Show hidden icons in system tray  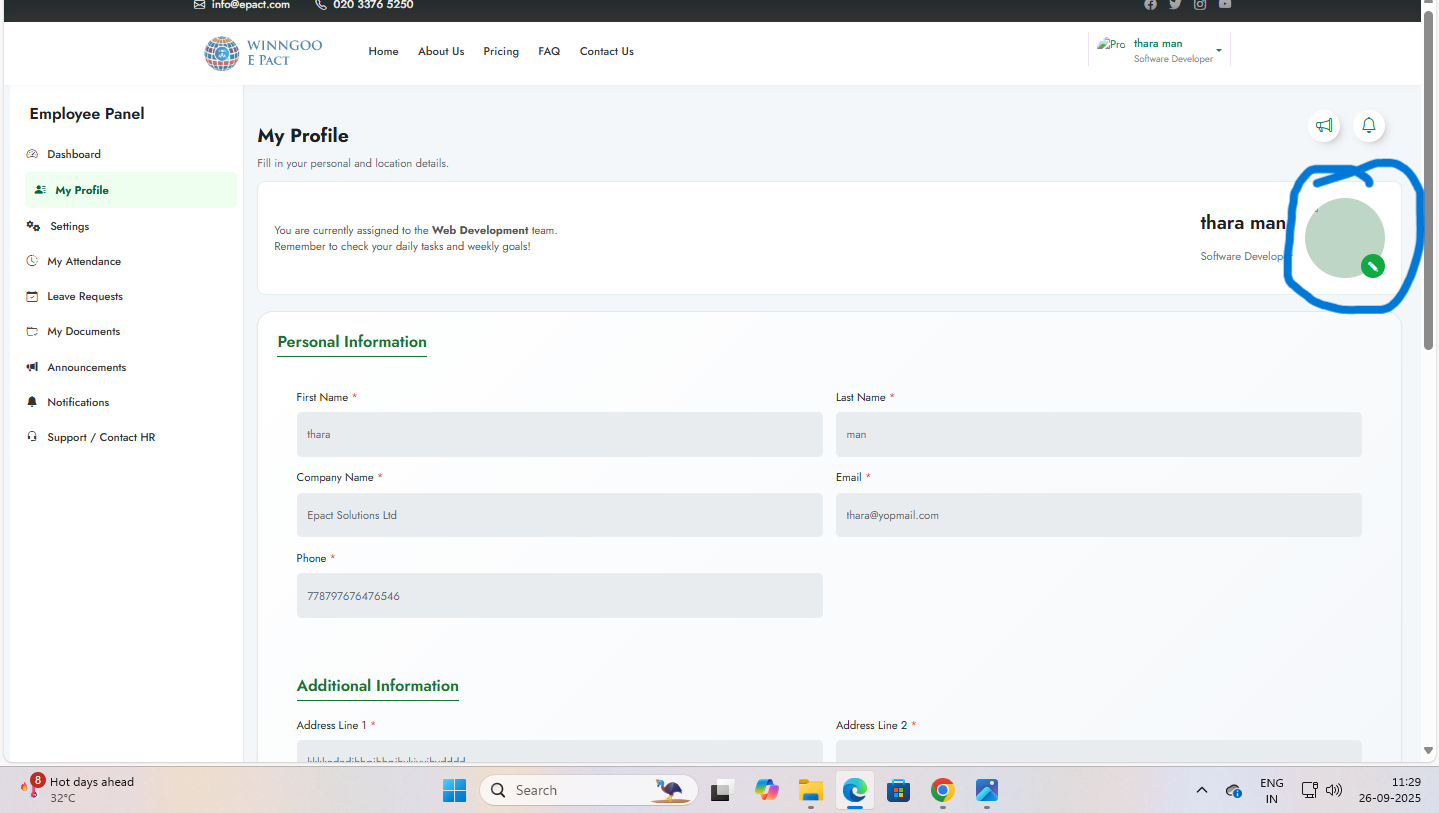click(1202, 790)
